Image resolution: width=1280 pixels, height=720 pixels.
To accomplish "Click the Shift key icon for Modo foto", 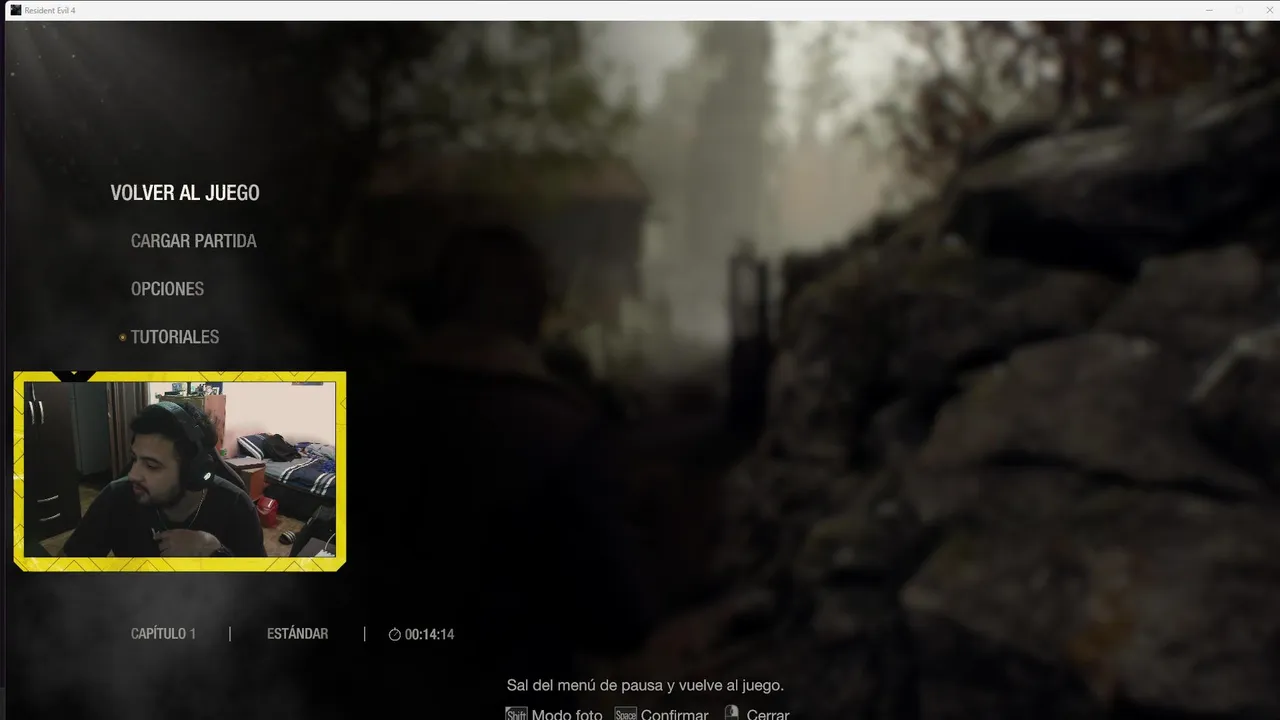I will click(x=516, y=714).
